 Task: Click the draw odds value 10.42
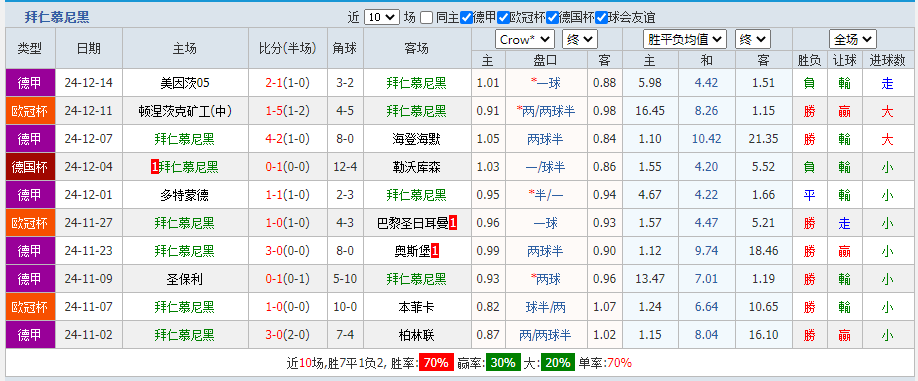(706, 139)
